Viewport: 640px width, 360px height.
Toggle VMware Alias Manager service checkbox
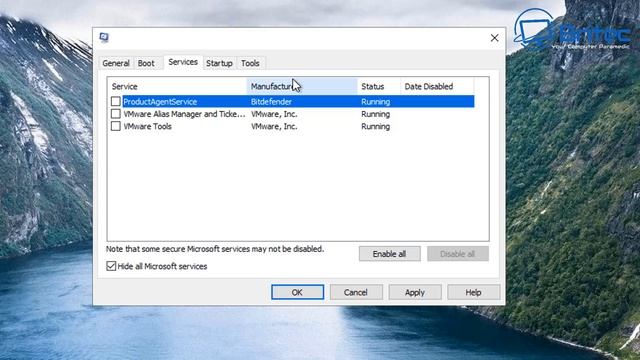coord(116,113)
